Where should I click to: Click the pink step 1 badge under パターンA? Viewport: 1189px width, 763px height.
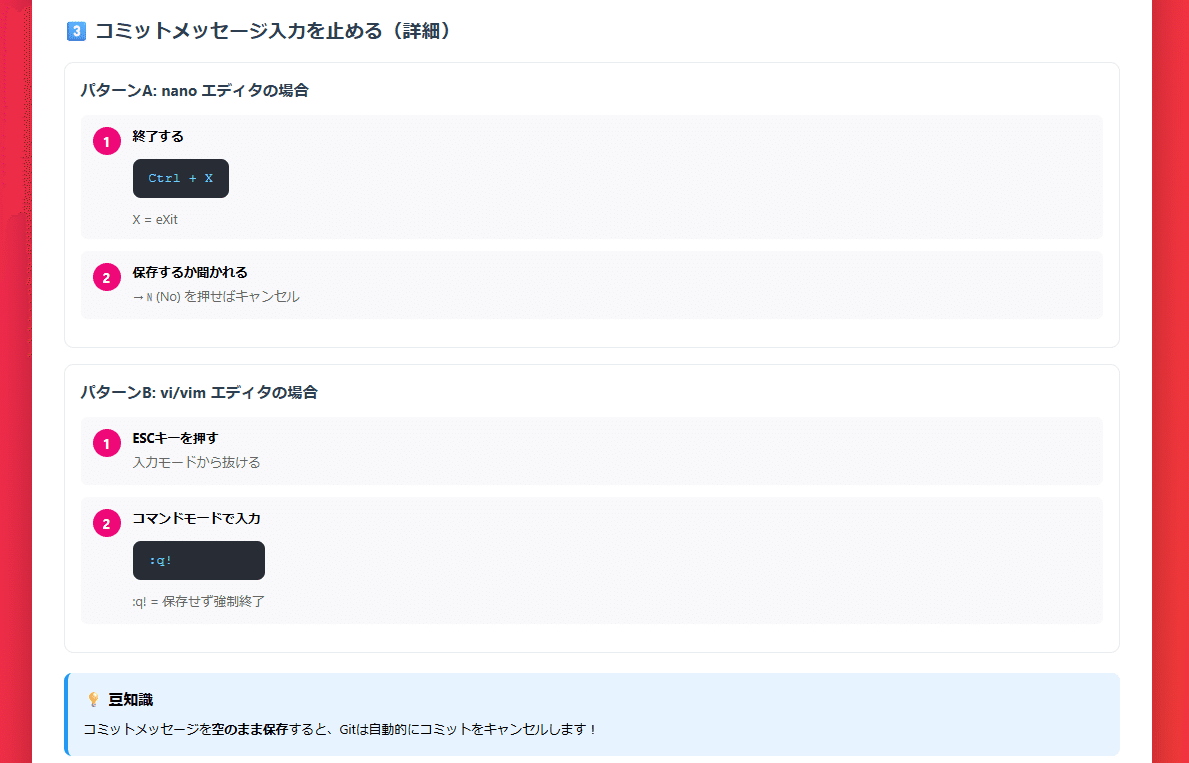pos(107,141)
